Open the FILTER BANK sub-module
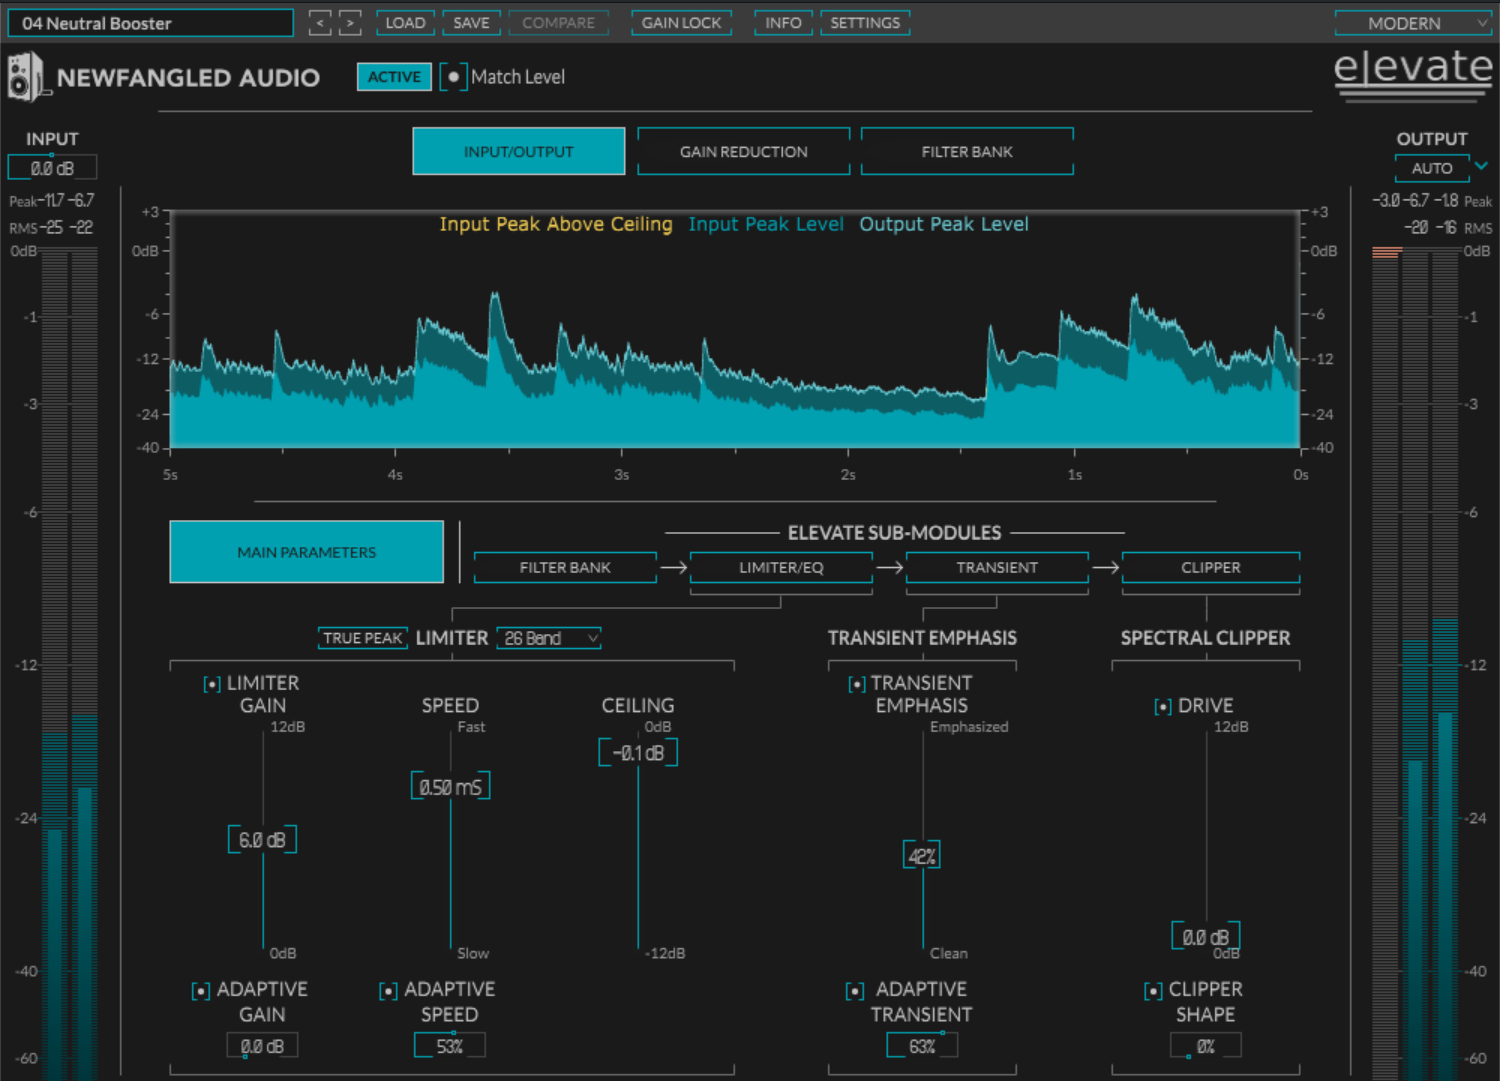This screenshot has width=1500, height=1081. [565, 567]
